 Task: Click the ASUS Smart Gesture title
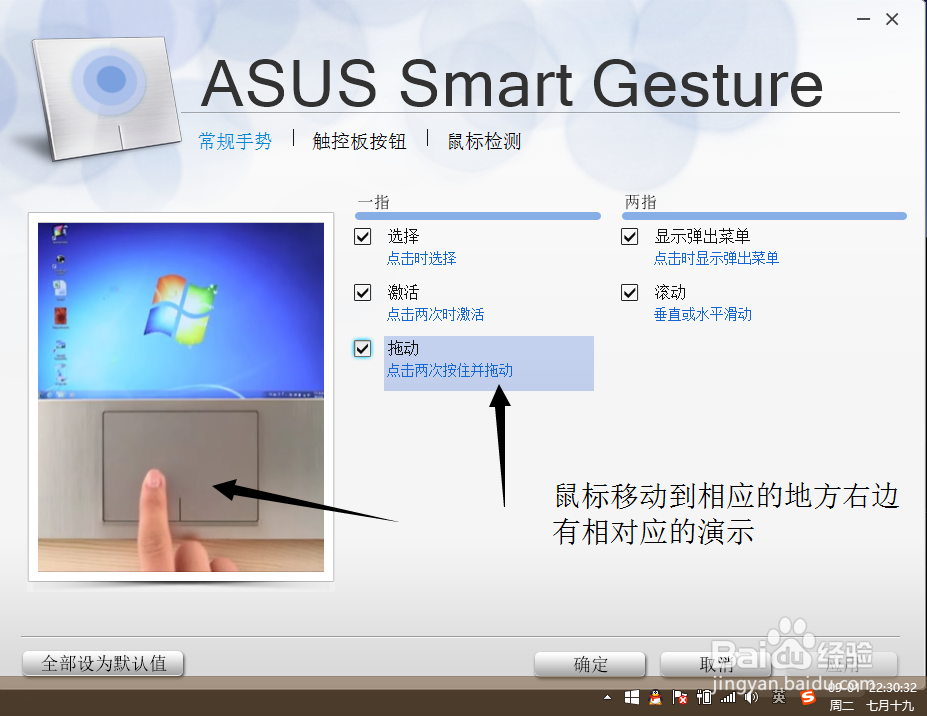[512, 83]
